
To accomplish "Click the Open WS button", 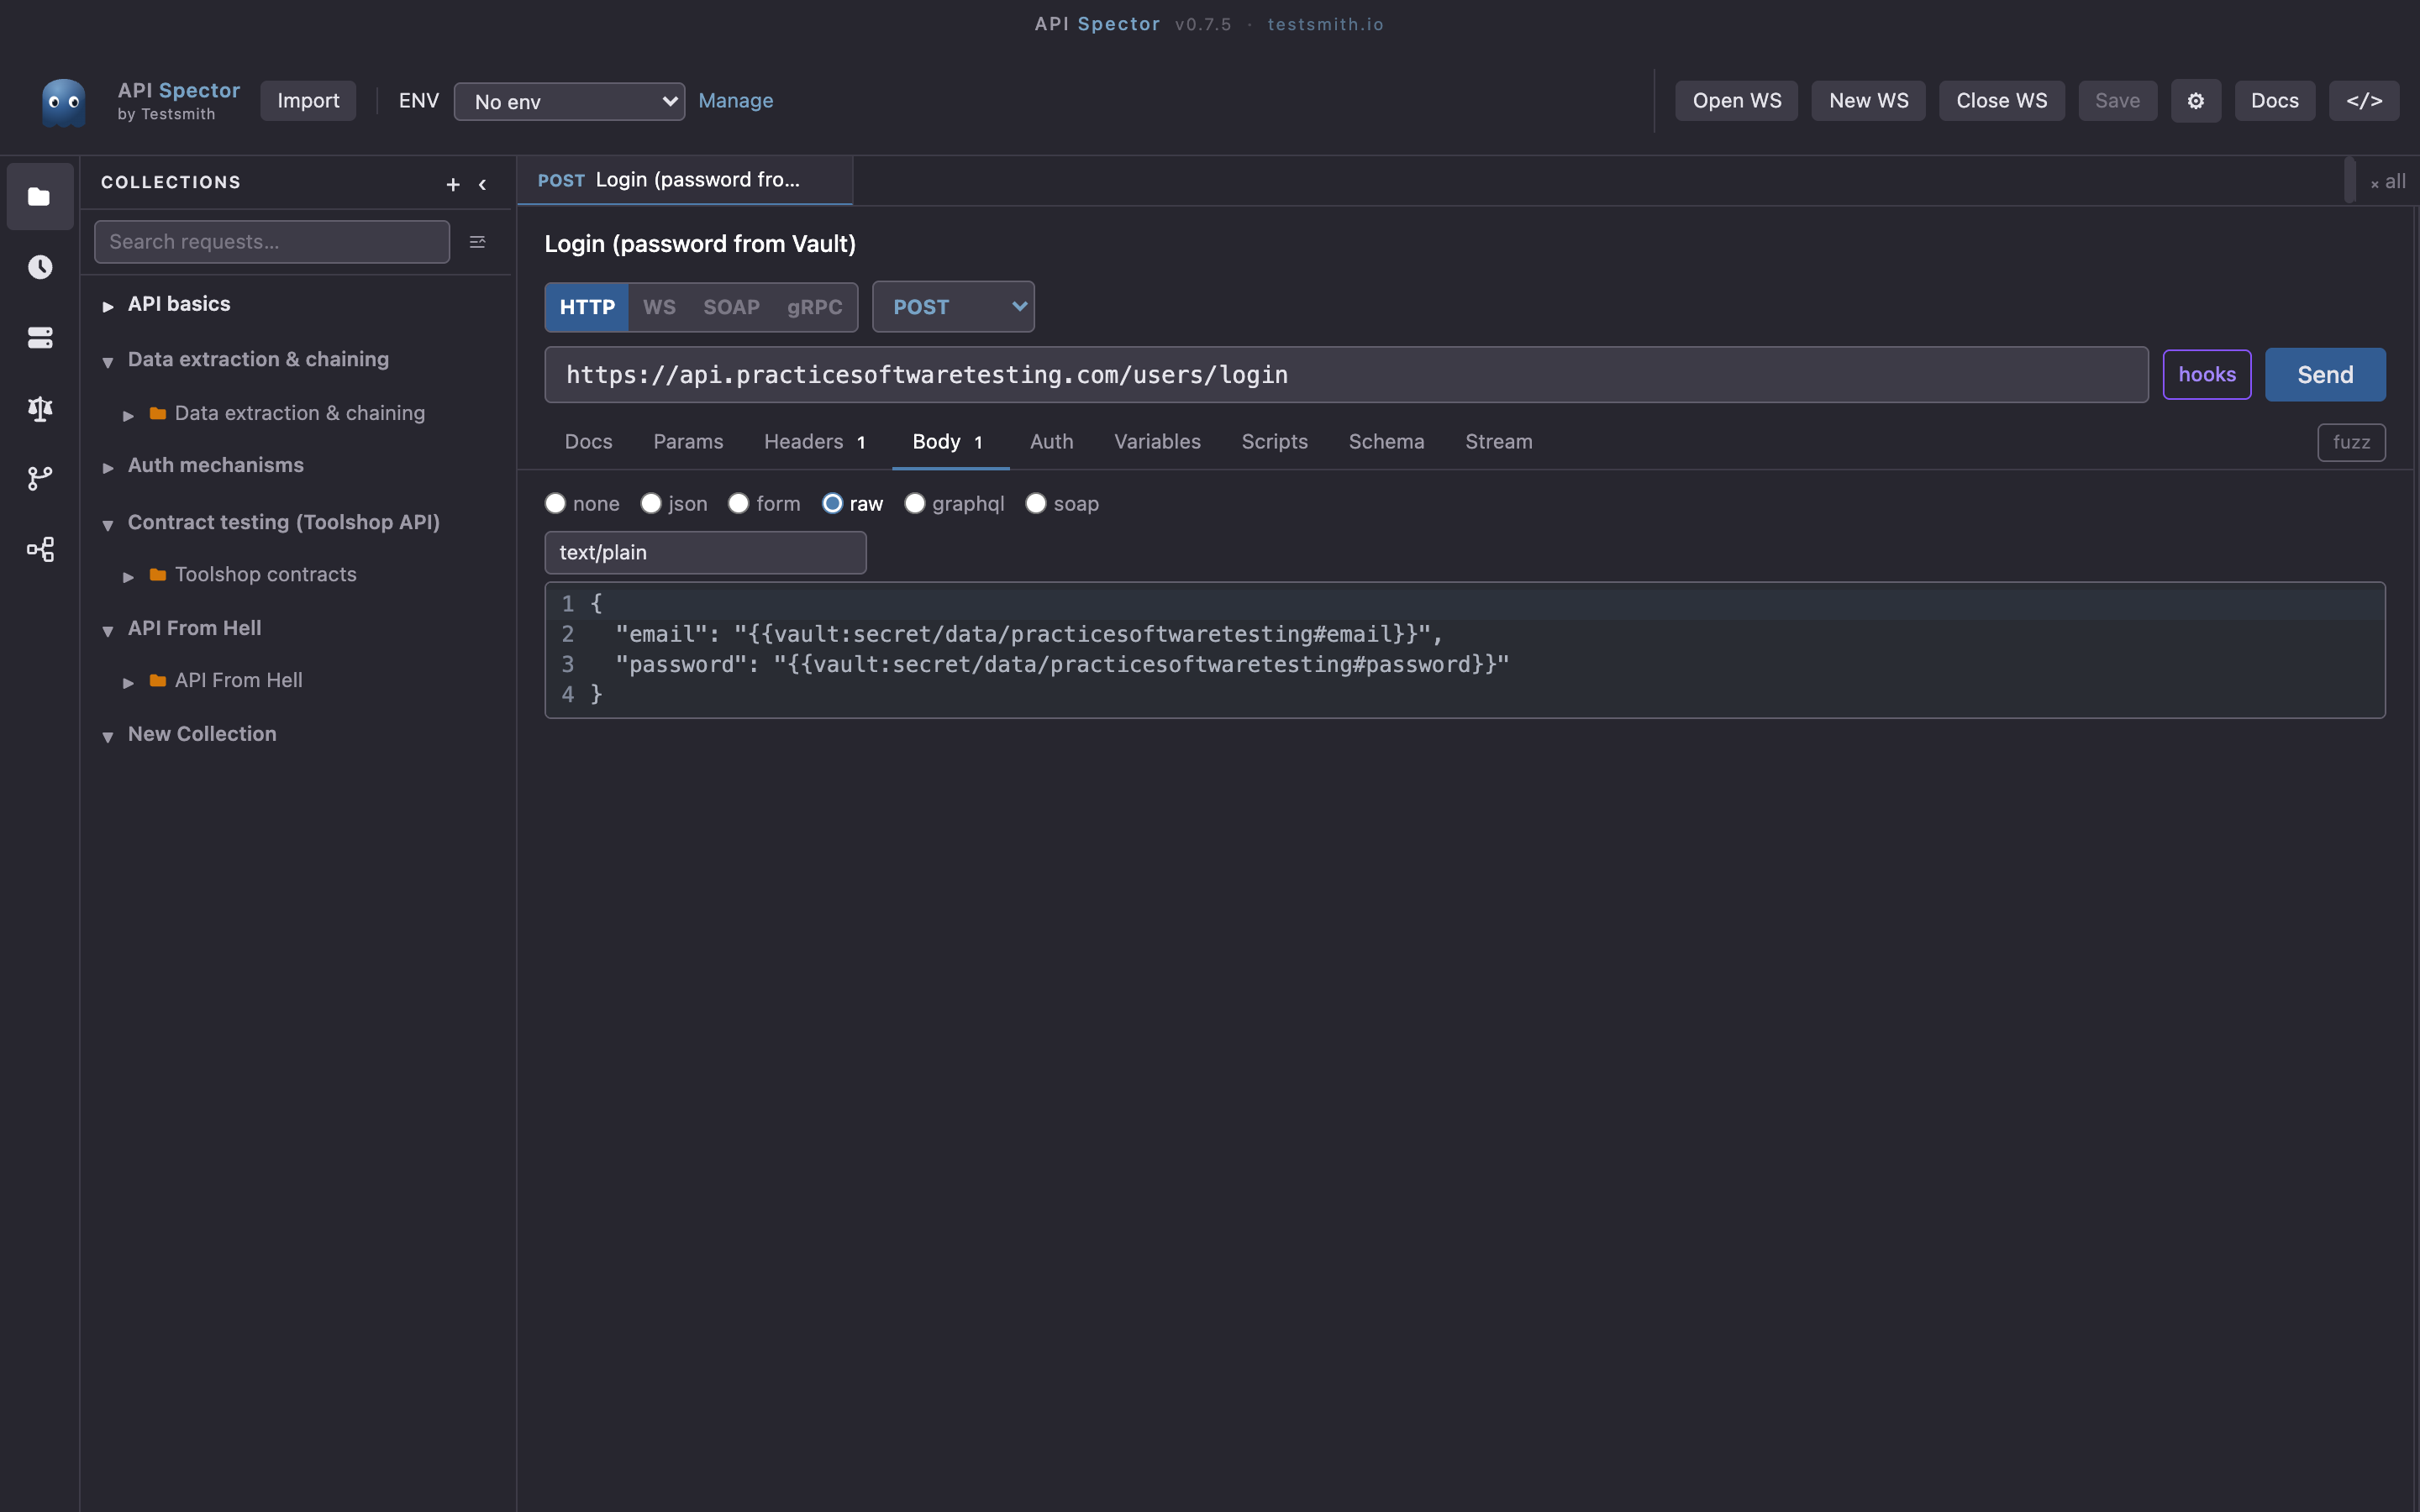I will [x=1736, y=101].
